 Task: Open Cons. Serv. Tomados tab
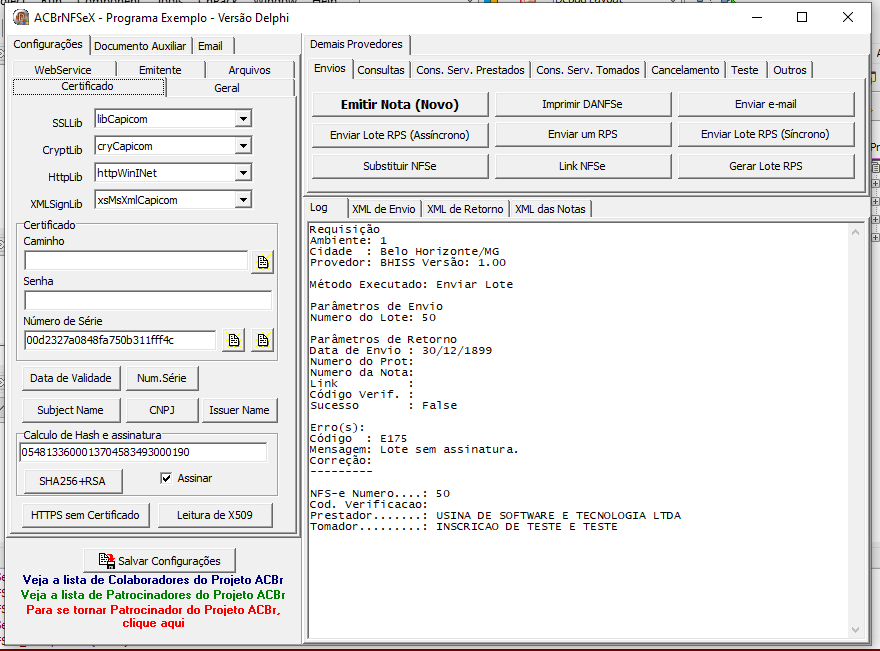click(588, 70)
